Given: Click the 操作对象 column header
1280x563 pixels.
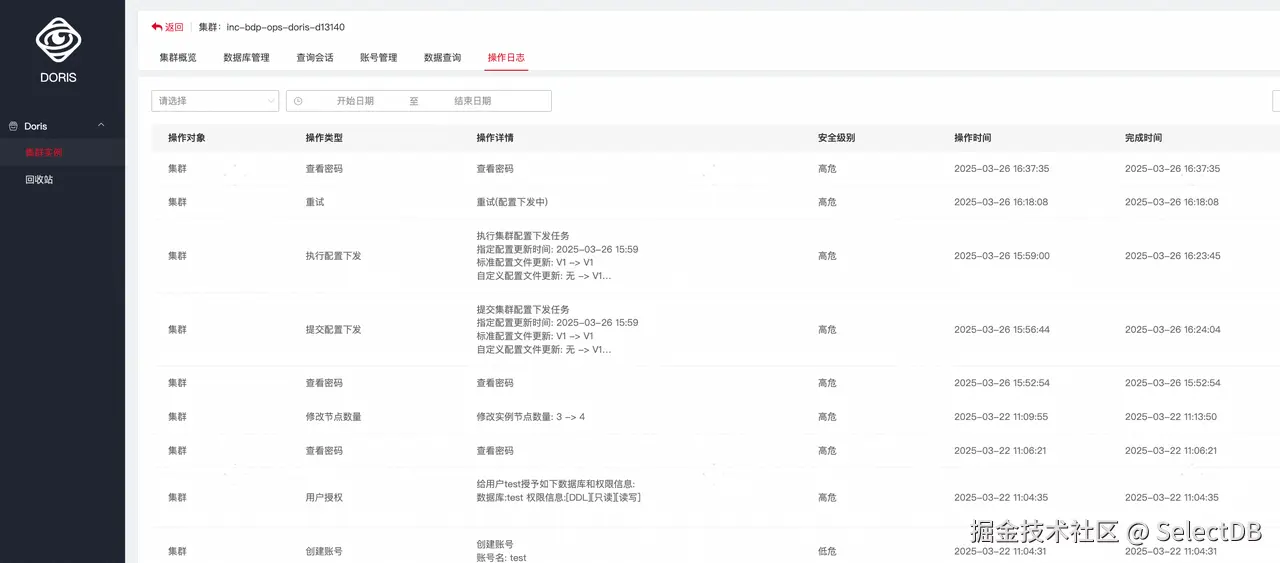Looking at the screenshot, I should (x=187, y=138).
